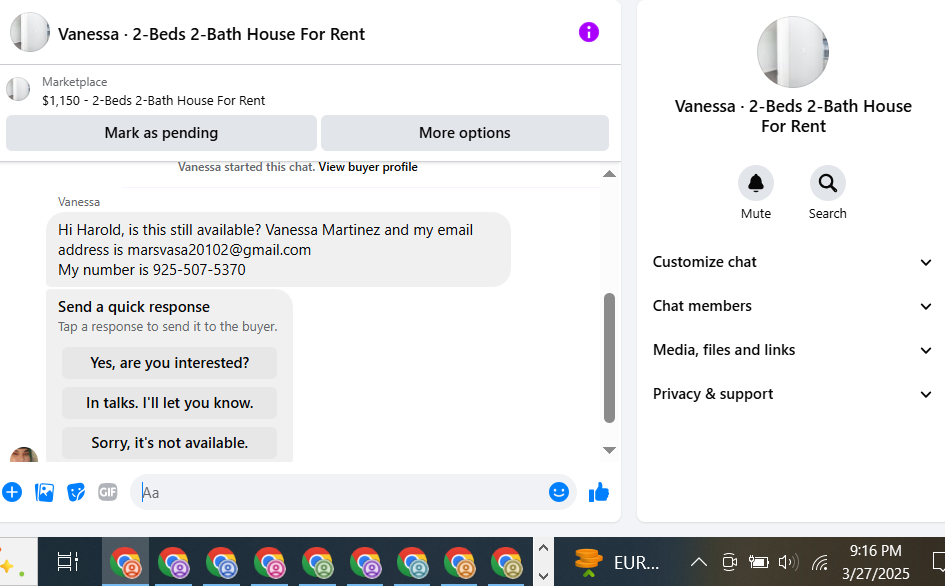Open the EUR currency taskbar widget

pyautogui.click(x=617, y=562)
